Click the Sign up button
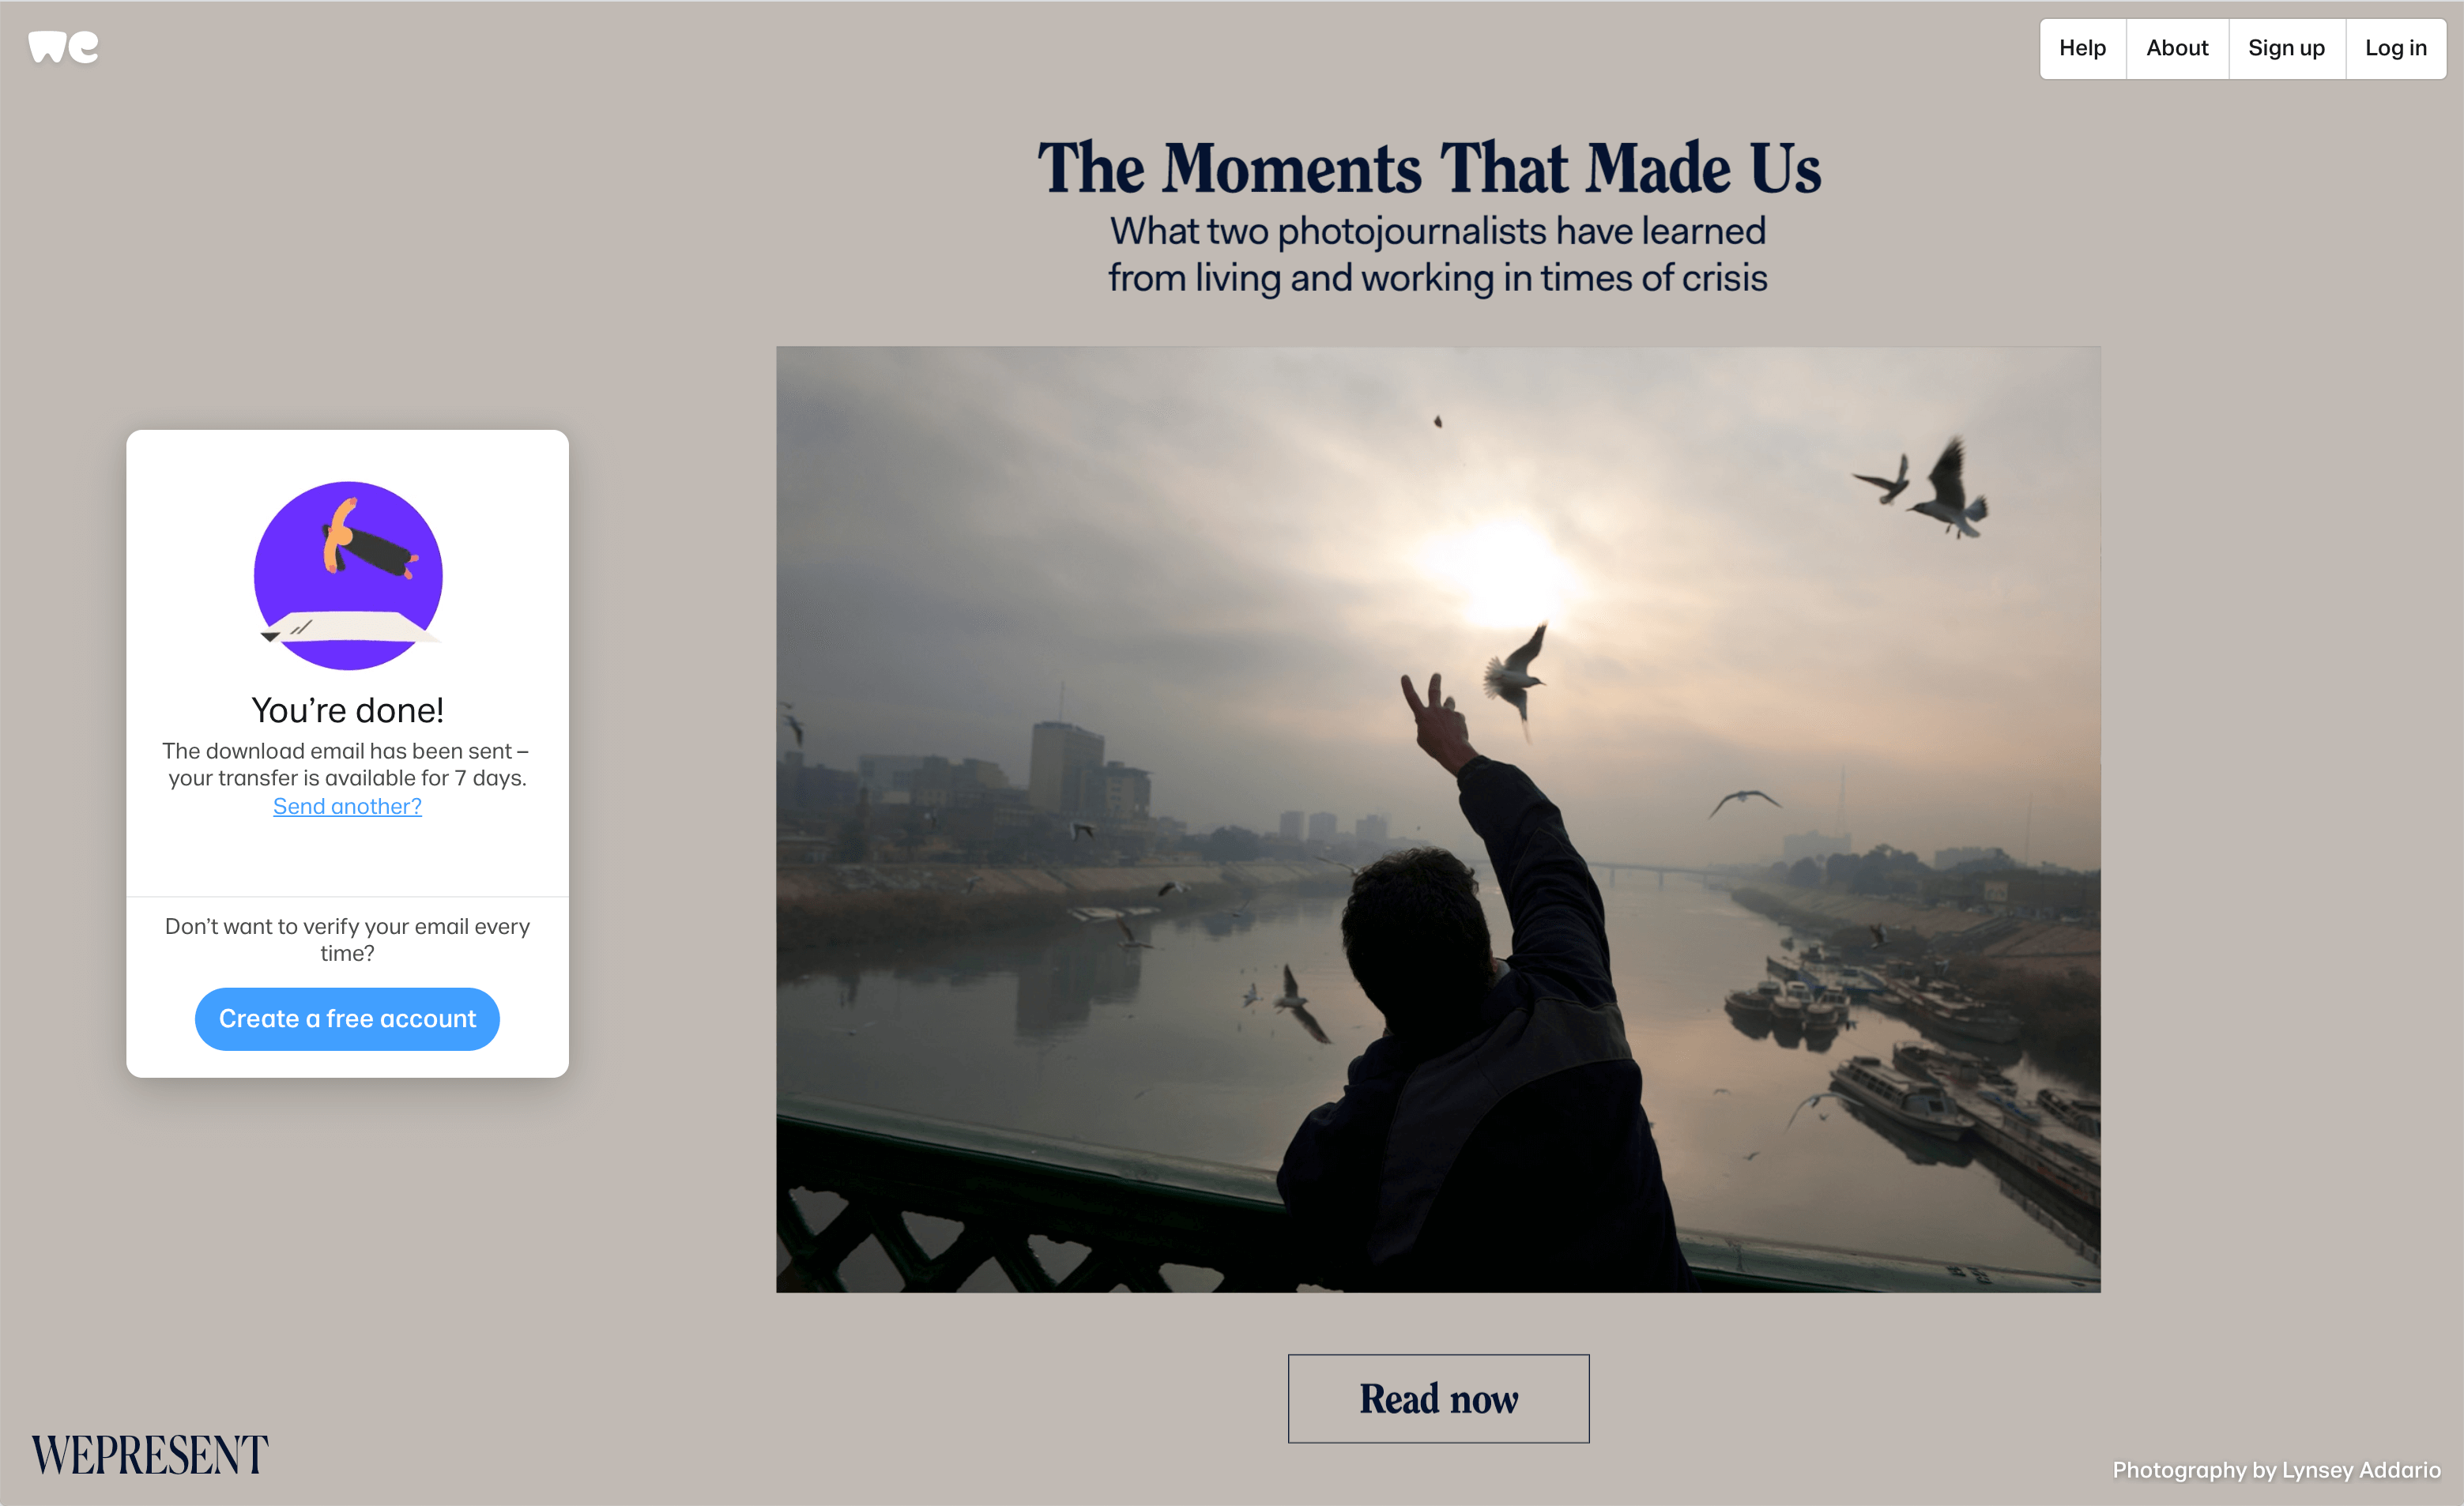Screen dimensions: 2464x1506 (x=2285, y=47)
